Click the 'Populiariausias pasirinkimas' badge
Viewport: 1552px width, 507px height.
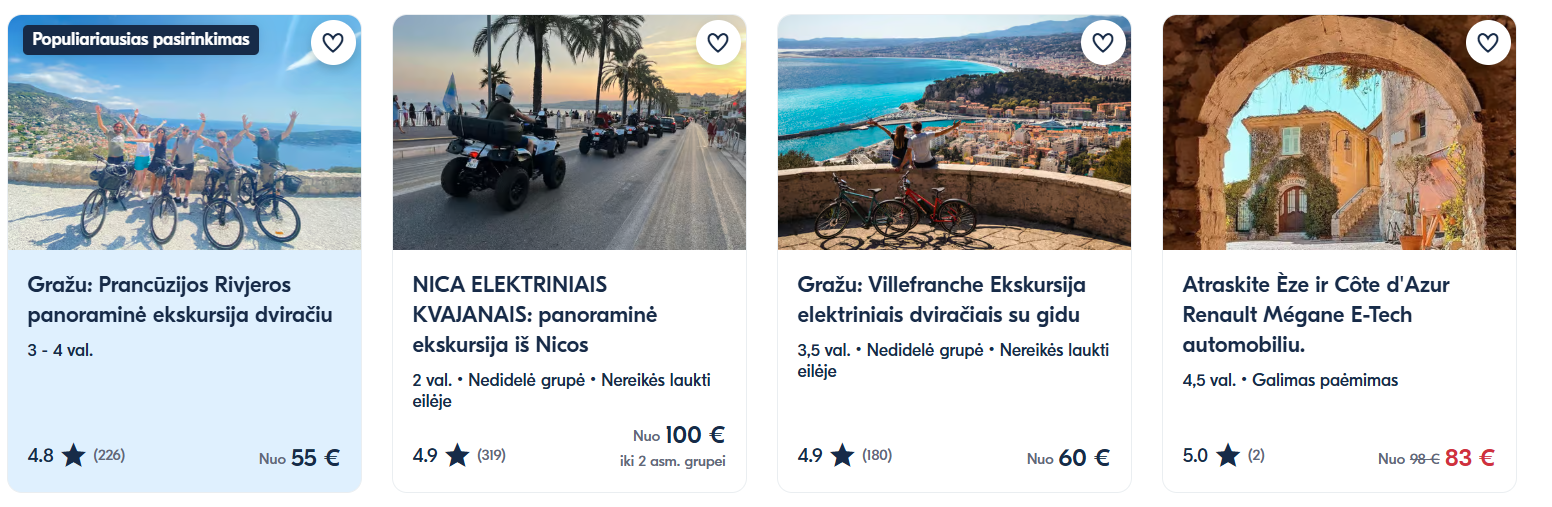coord(141,40)
